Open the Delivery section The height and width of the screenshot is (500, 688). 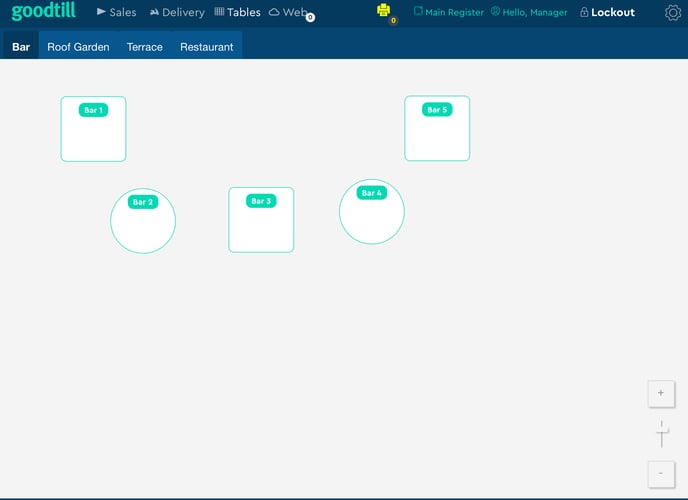(x=177, y=12)
